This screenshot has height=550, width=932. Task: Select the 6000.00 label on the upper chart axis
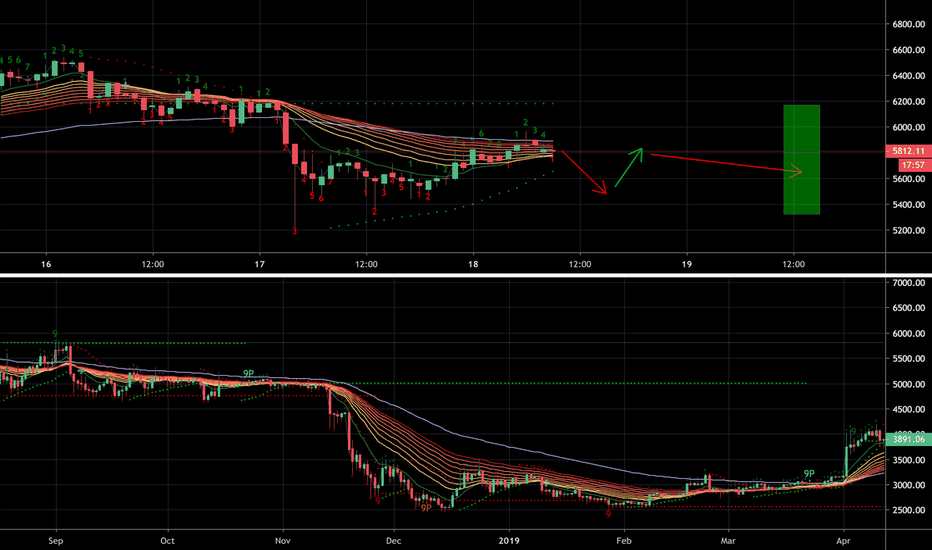908,127
